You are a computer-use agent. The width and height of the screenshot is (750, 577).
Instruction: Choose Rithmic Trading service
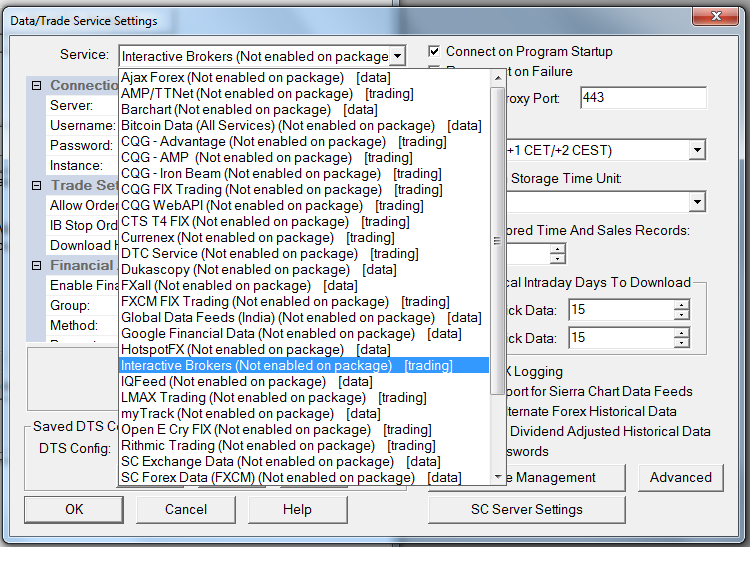coord(304,446)
